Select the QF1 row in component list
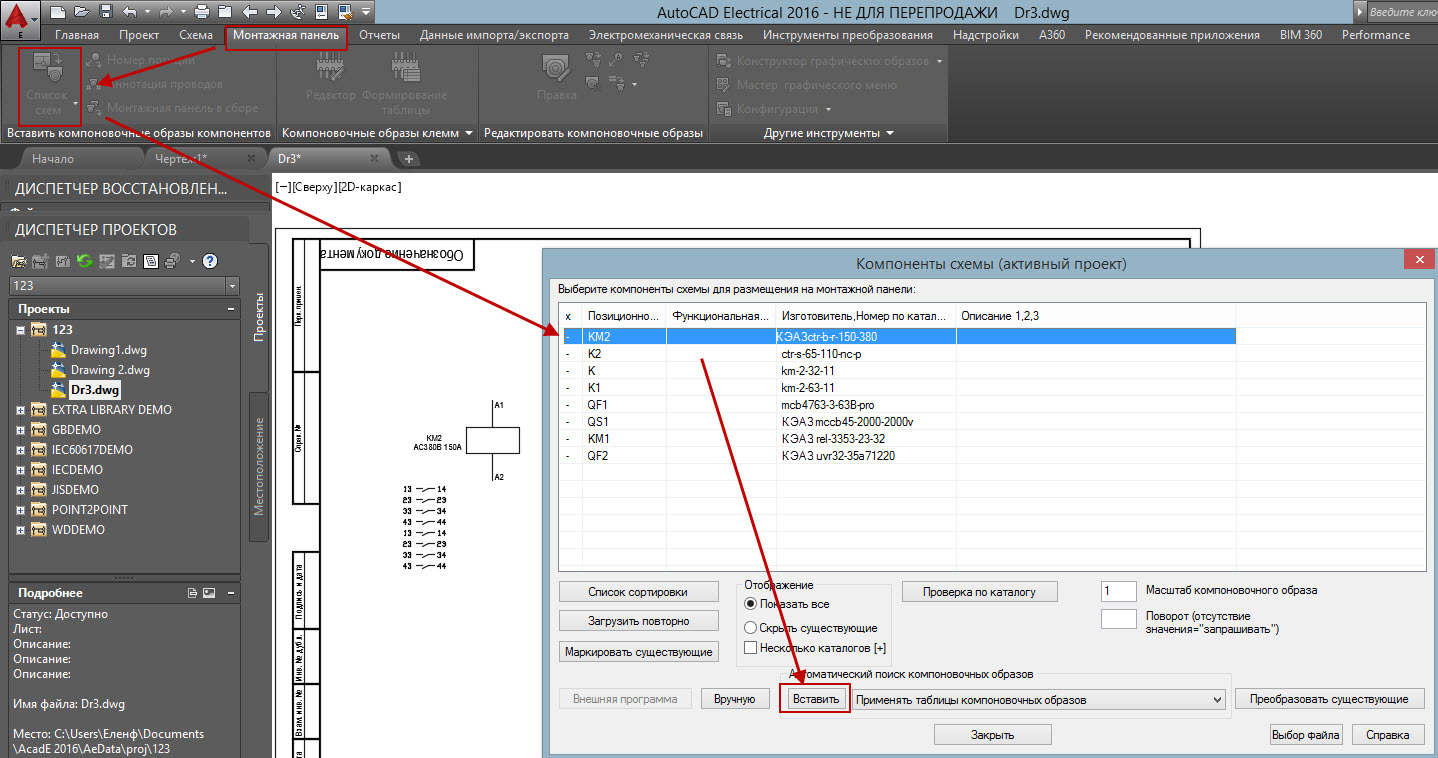1438x758 pixels. 598,405
